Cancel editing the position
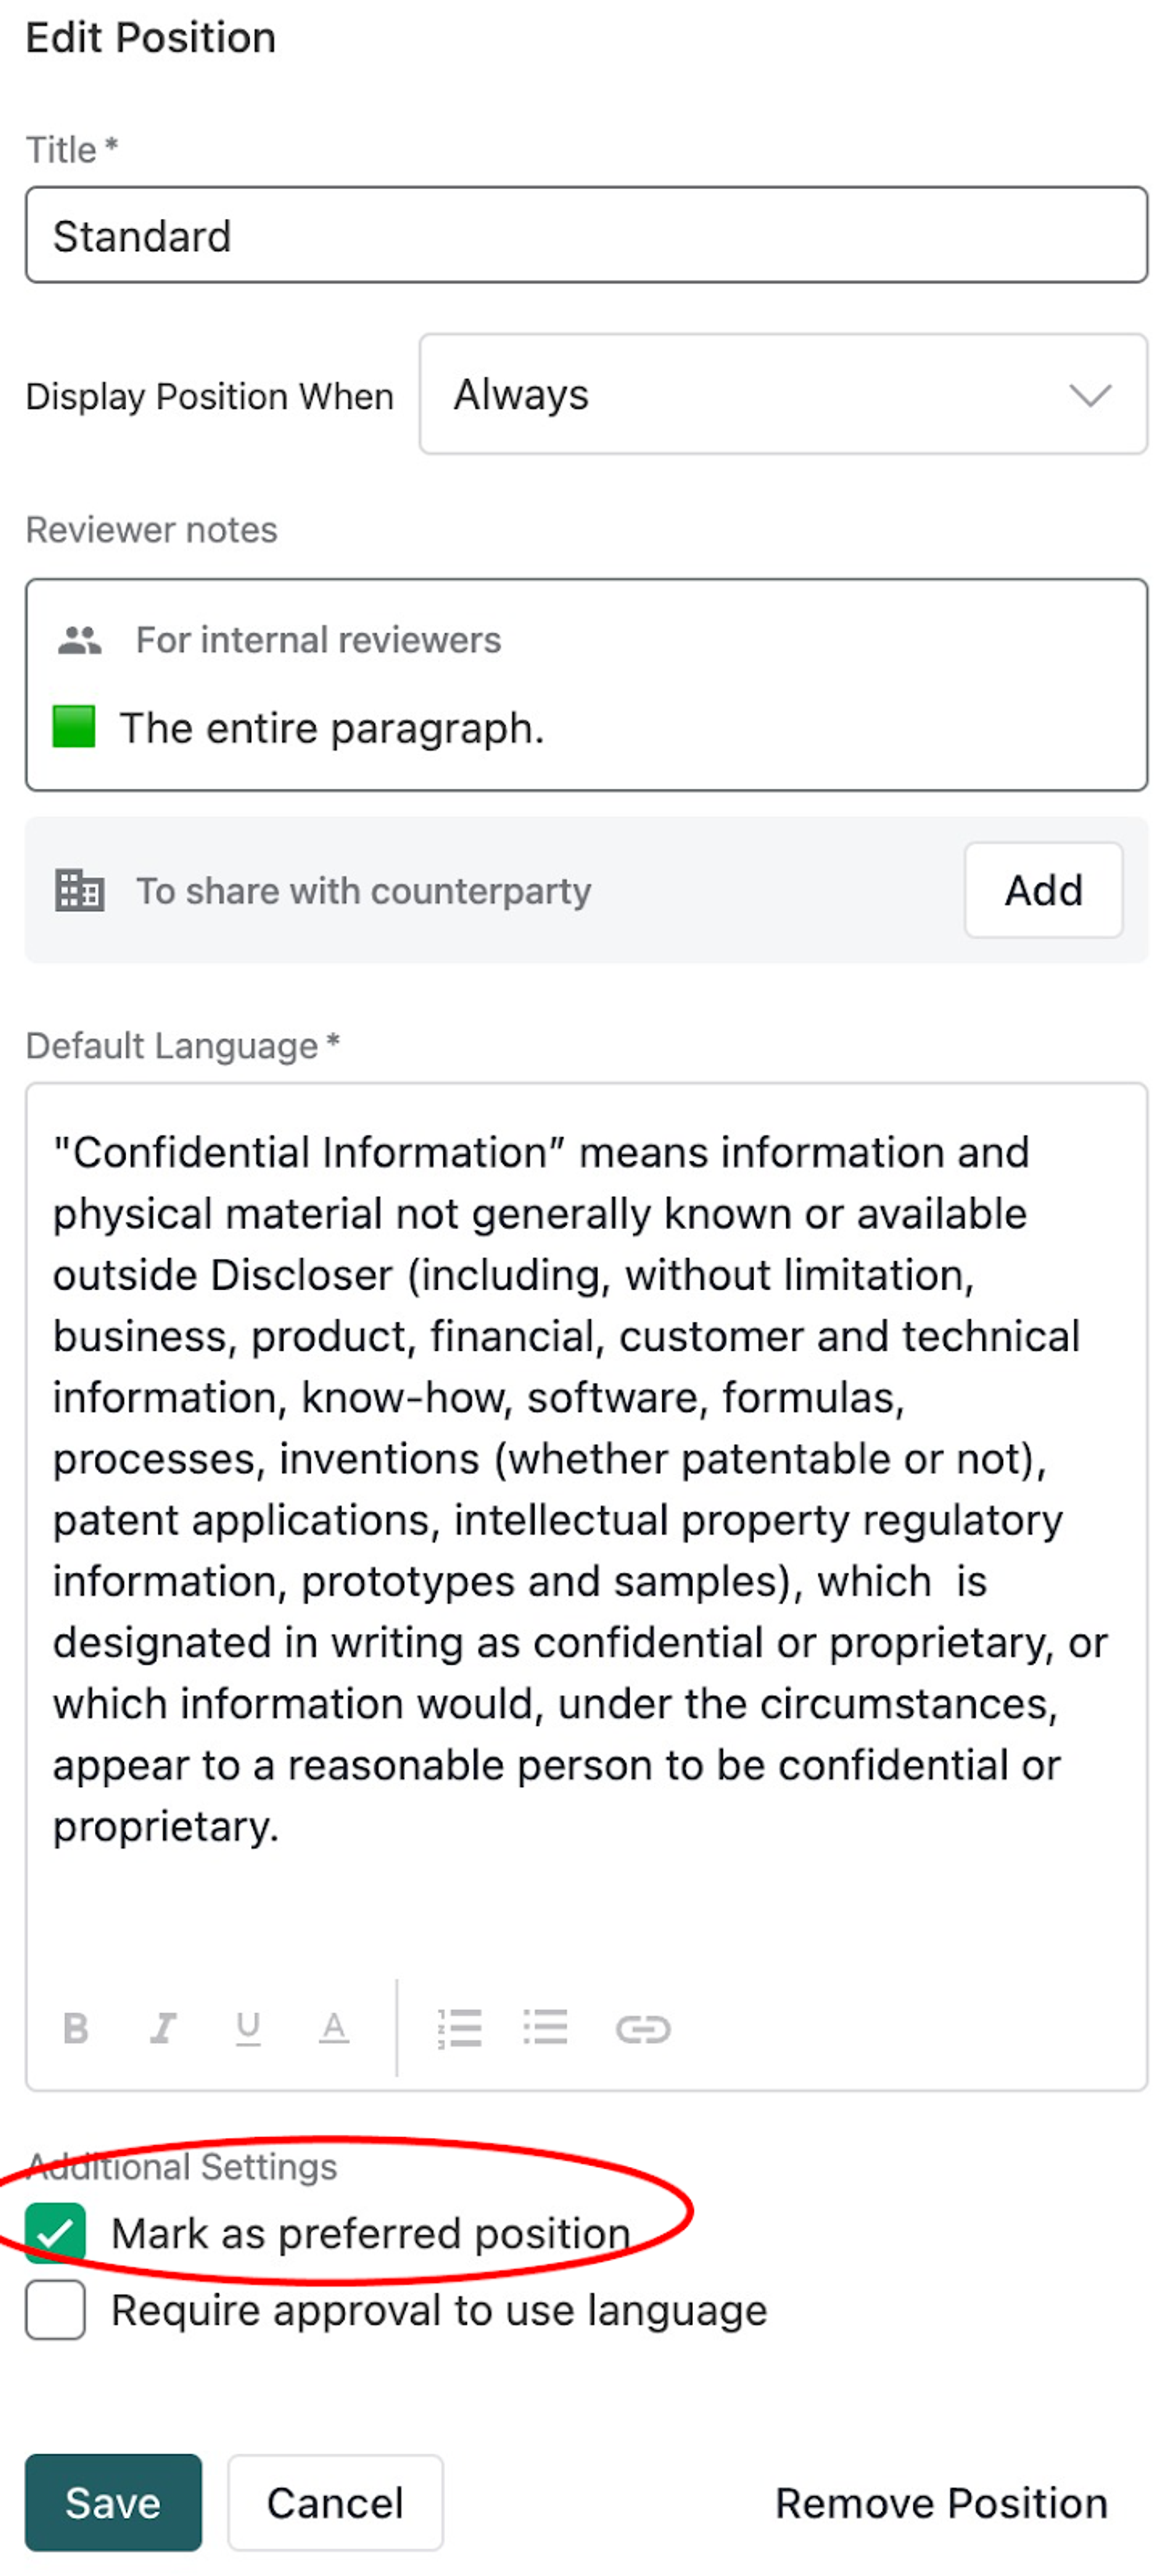The height and width of the screenshot is (2576, 1164). click(x=335, y=2502)
